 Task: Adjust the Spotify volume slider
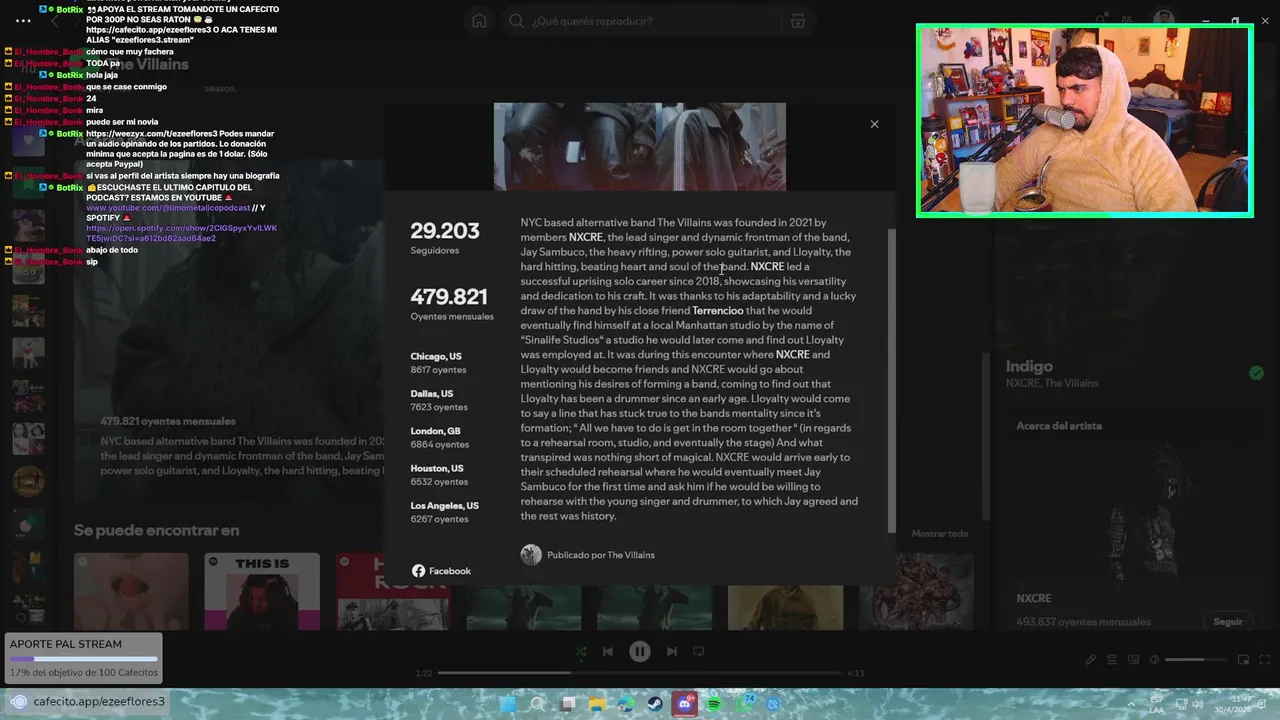(1196, 659)
